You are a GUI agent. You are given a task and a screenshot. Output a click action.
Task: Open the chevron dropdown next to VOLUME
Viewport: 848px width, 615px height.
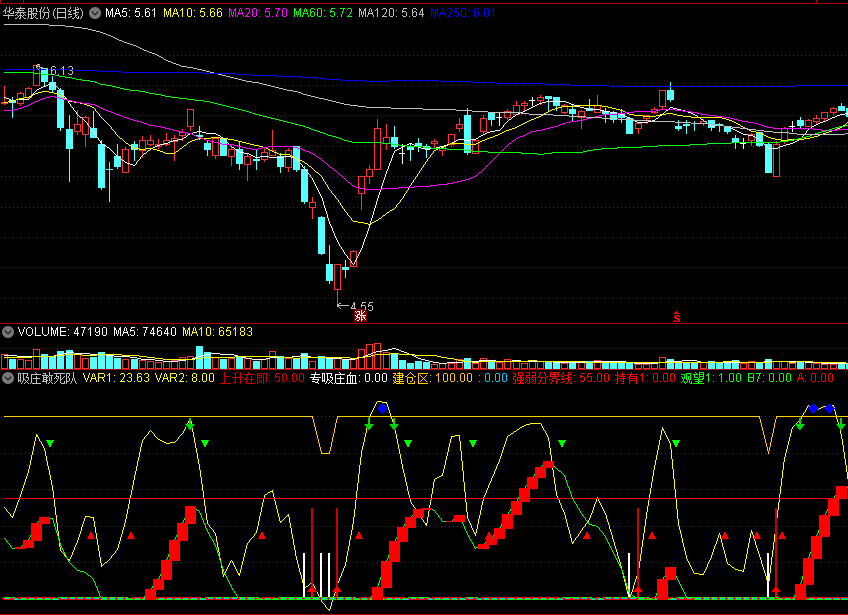tap(8, 332)
